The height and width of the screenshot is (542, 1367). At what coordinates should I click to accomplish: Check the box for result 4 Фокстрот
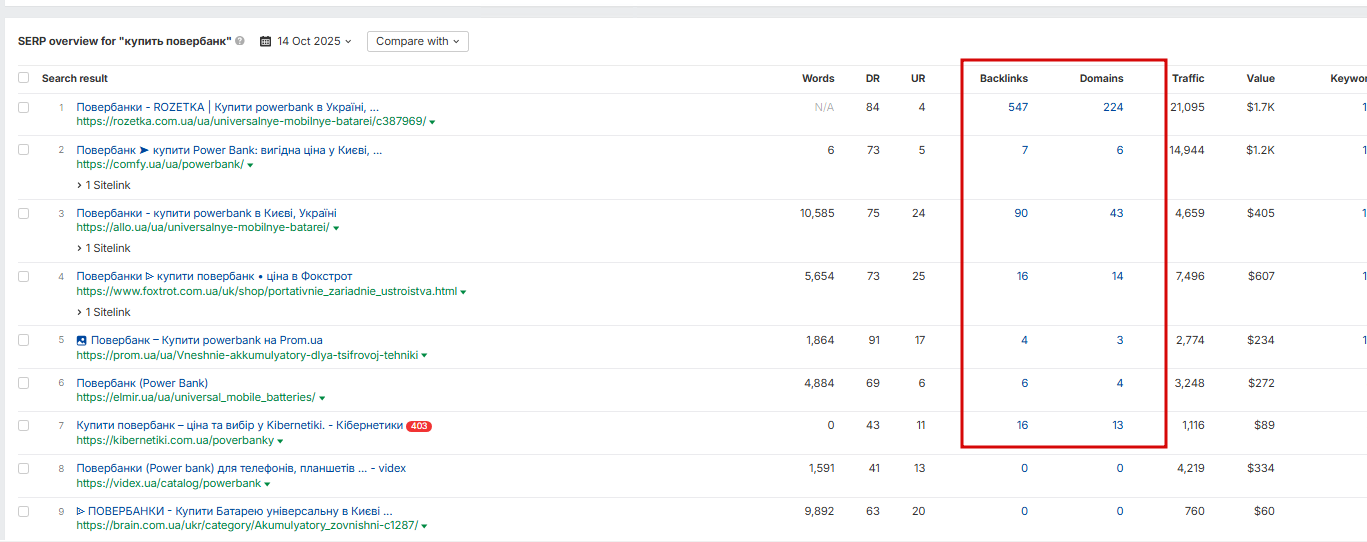(x=23, y=276)
